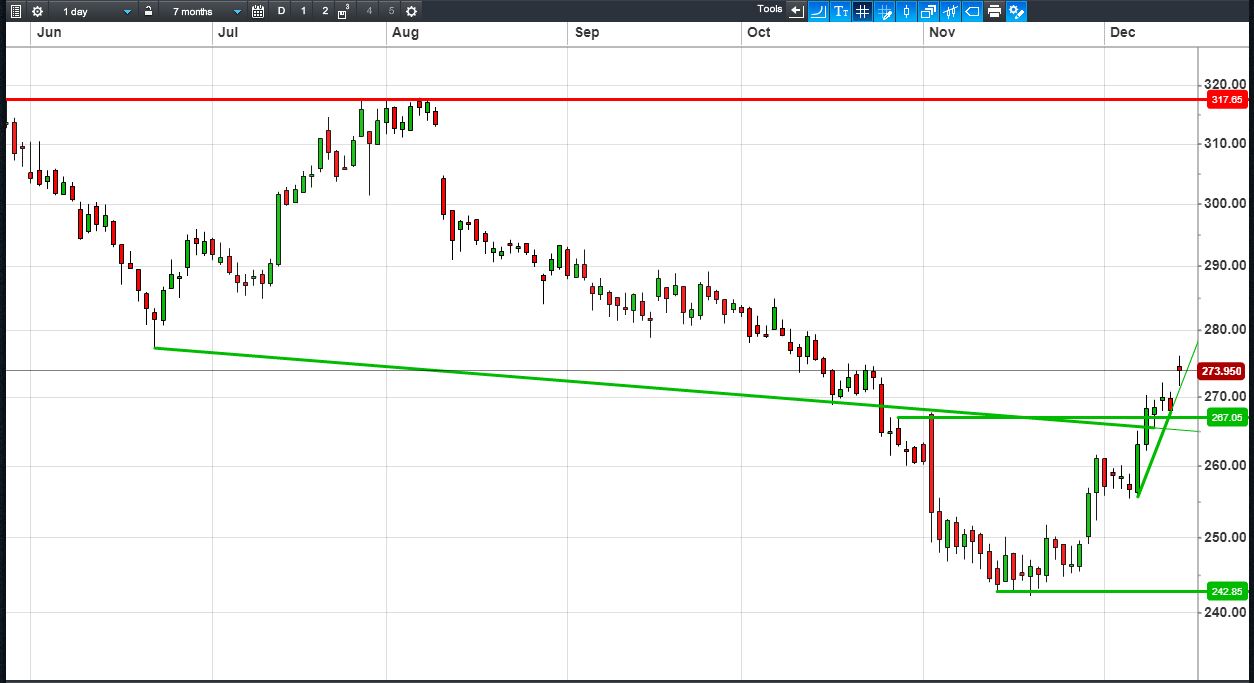Load saved layout 1
This screenshot has width=1254, height=683.
303,11
